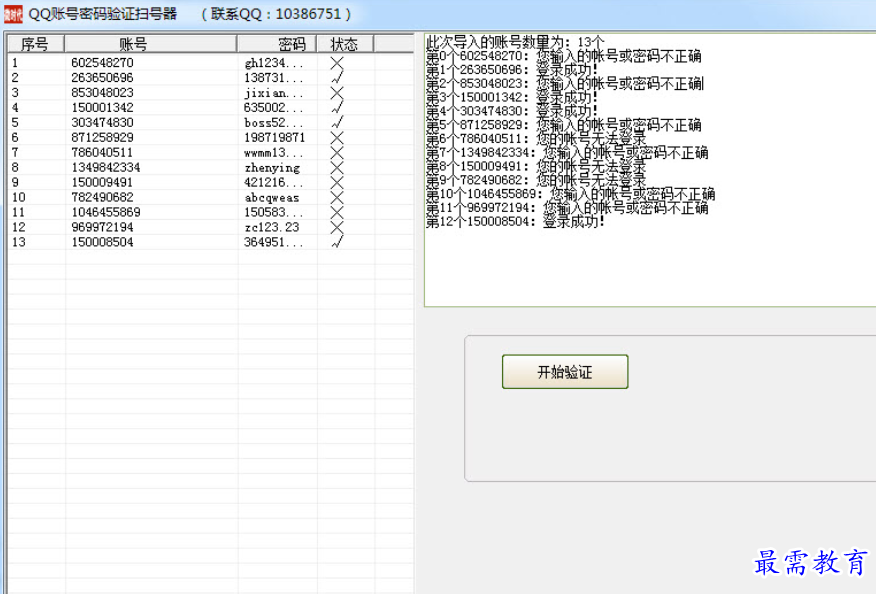Click log line 此次导入的账号数量为: 13个
This screenshot has width=876, height=594.
515,42
